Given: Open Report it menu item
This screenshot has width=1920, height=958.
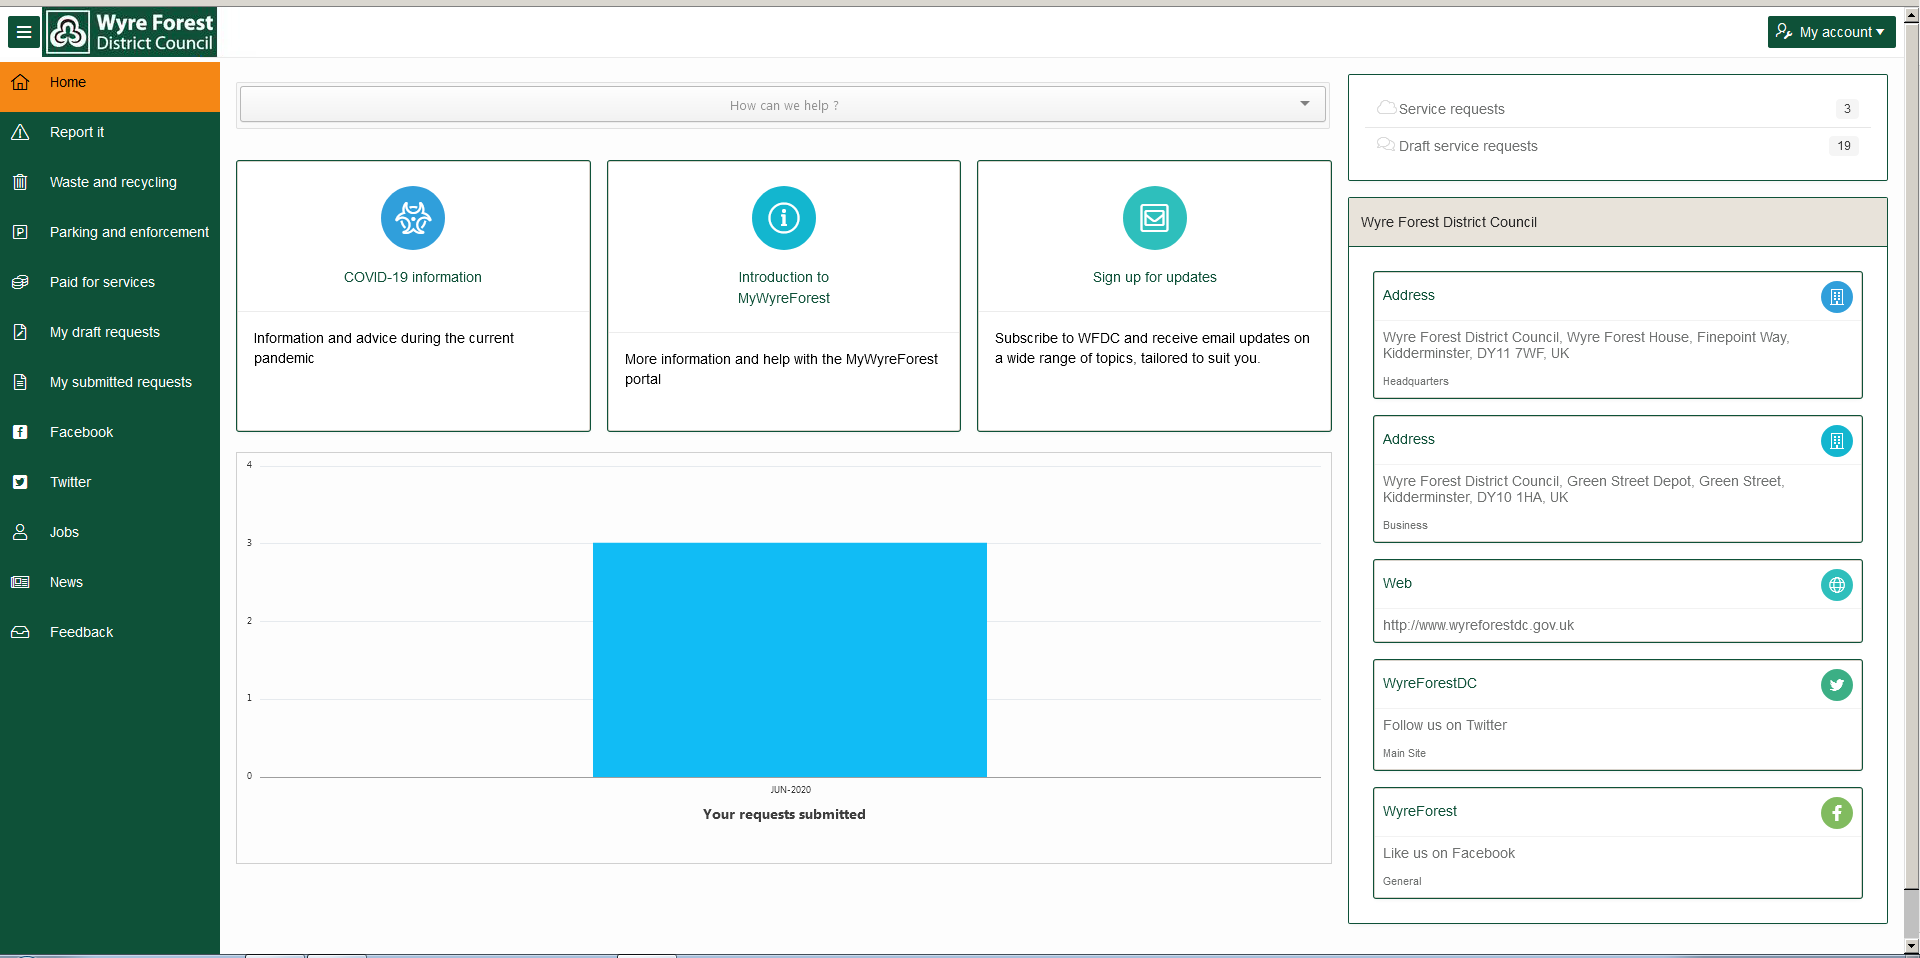Looking at the screenshot, I should click(x=110, y=132).
